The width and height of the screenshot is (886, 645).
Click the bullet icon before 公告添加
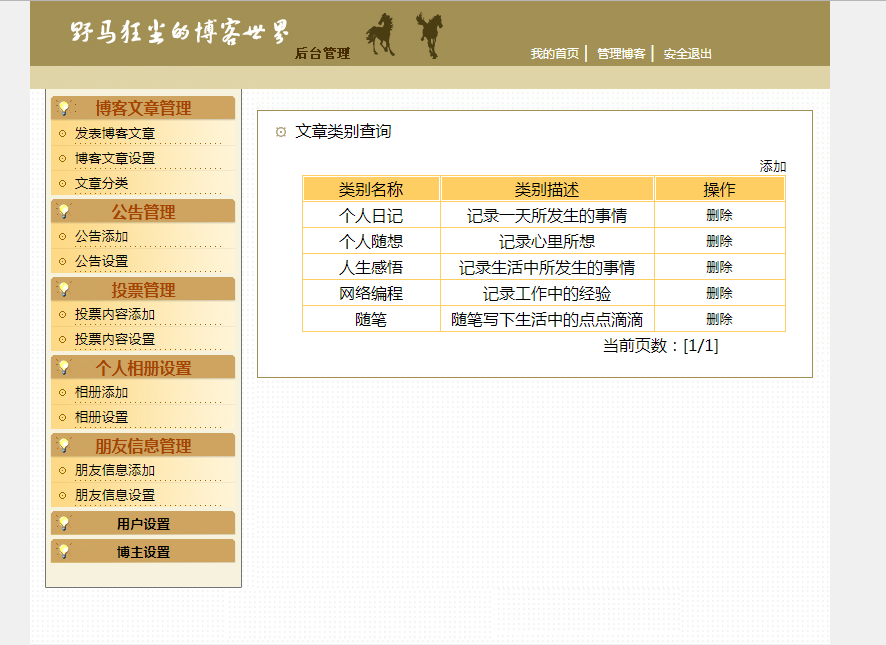tap(63, 237)
